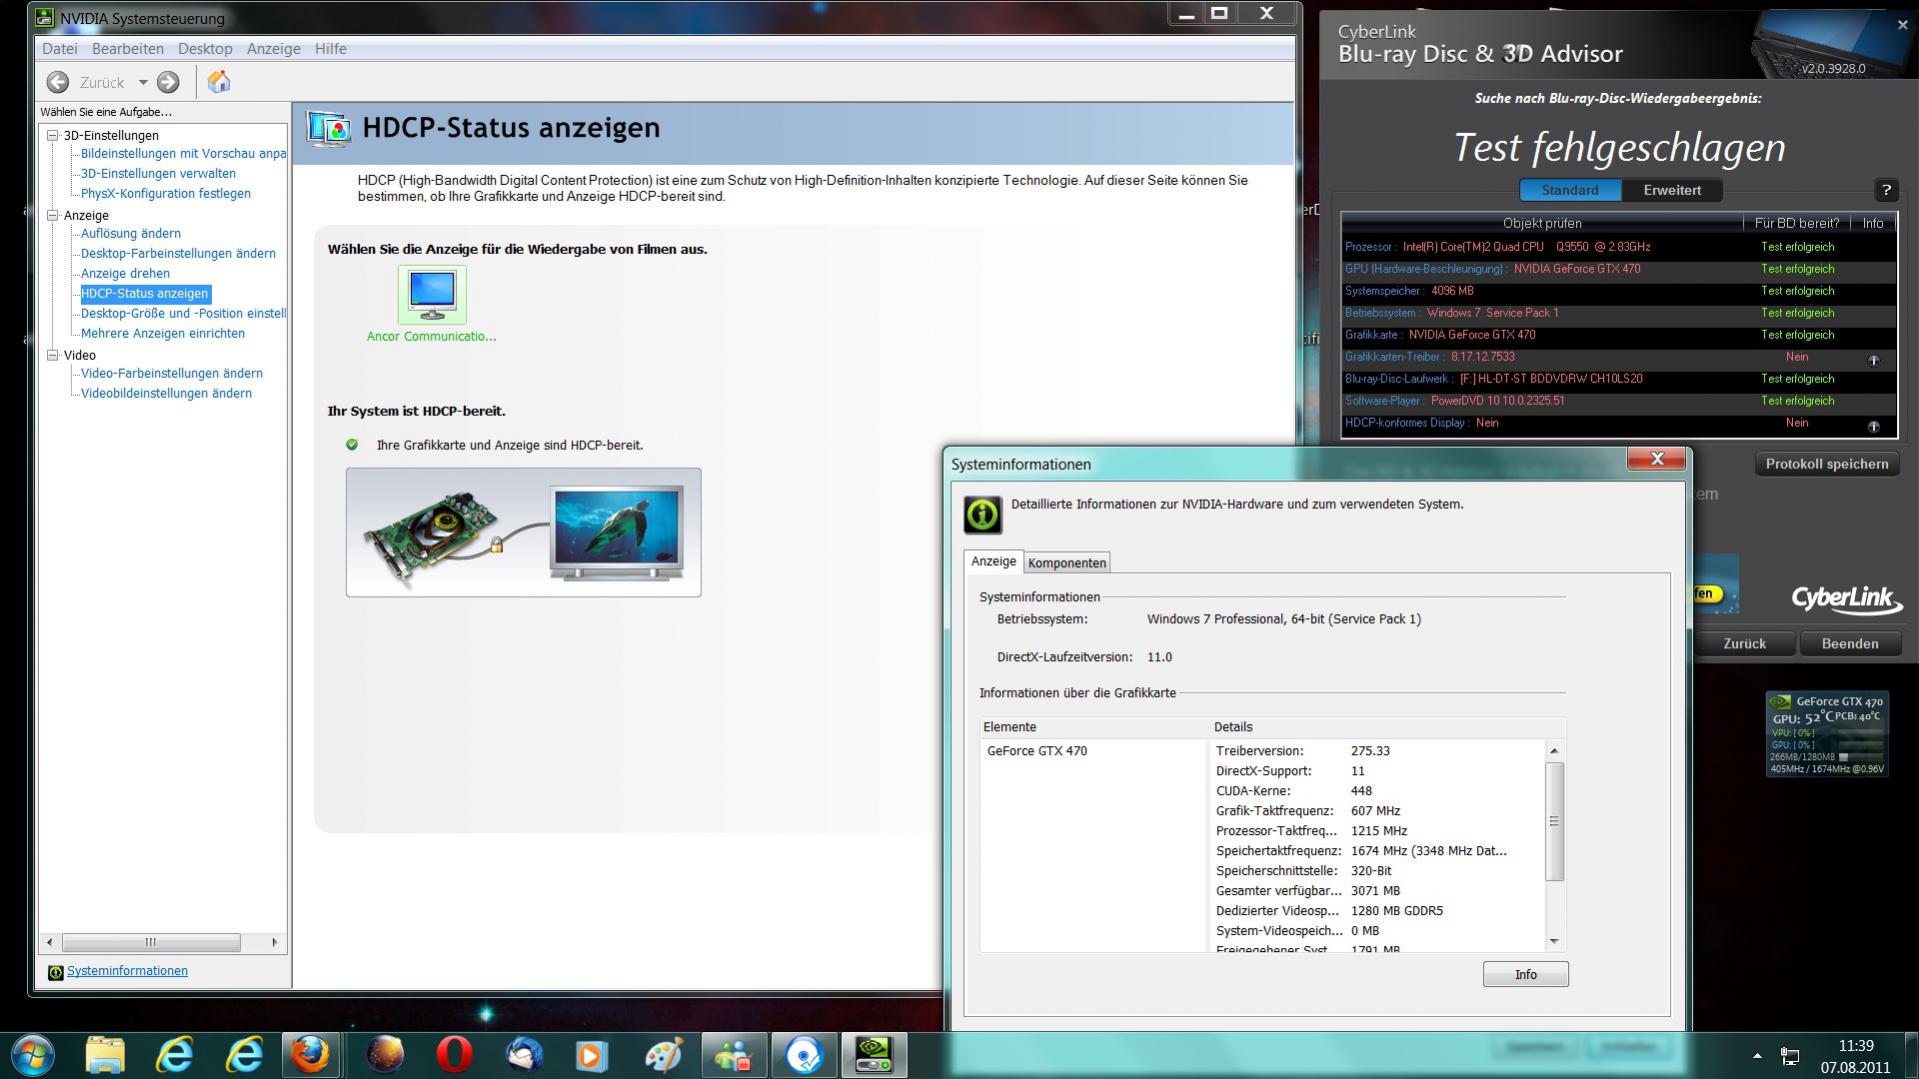This screenshot has width=1919, height=1079.
Task: Select Auflösung ändern task
Action: click(x=131, y=233)
